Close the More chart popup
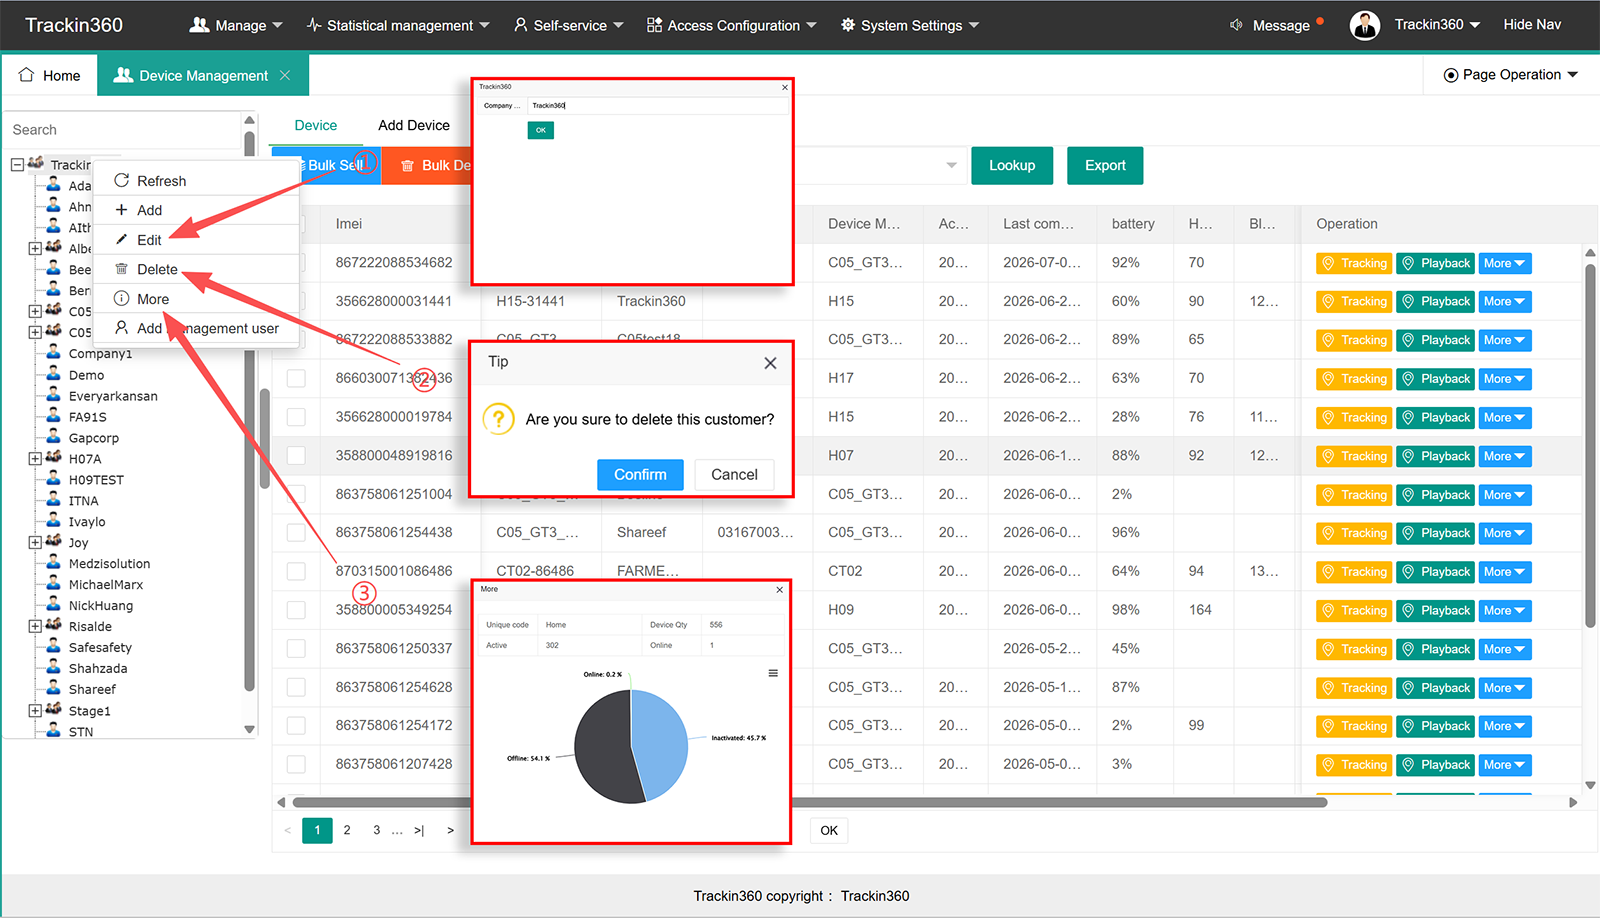The image size is (1600, 918). pos(780,590)
